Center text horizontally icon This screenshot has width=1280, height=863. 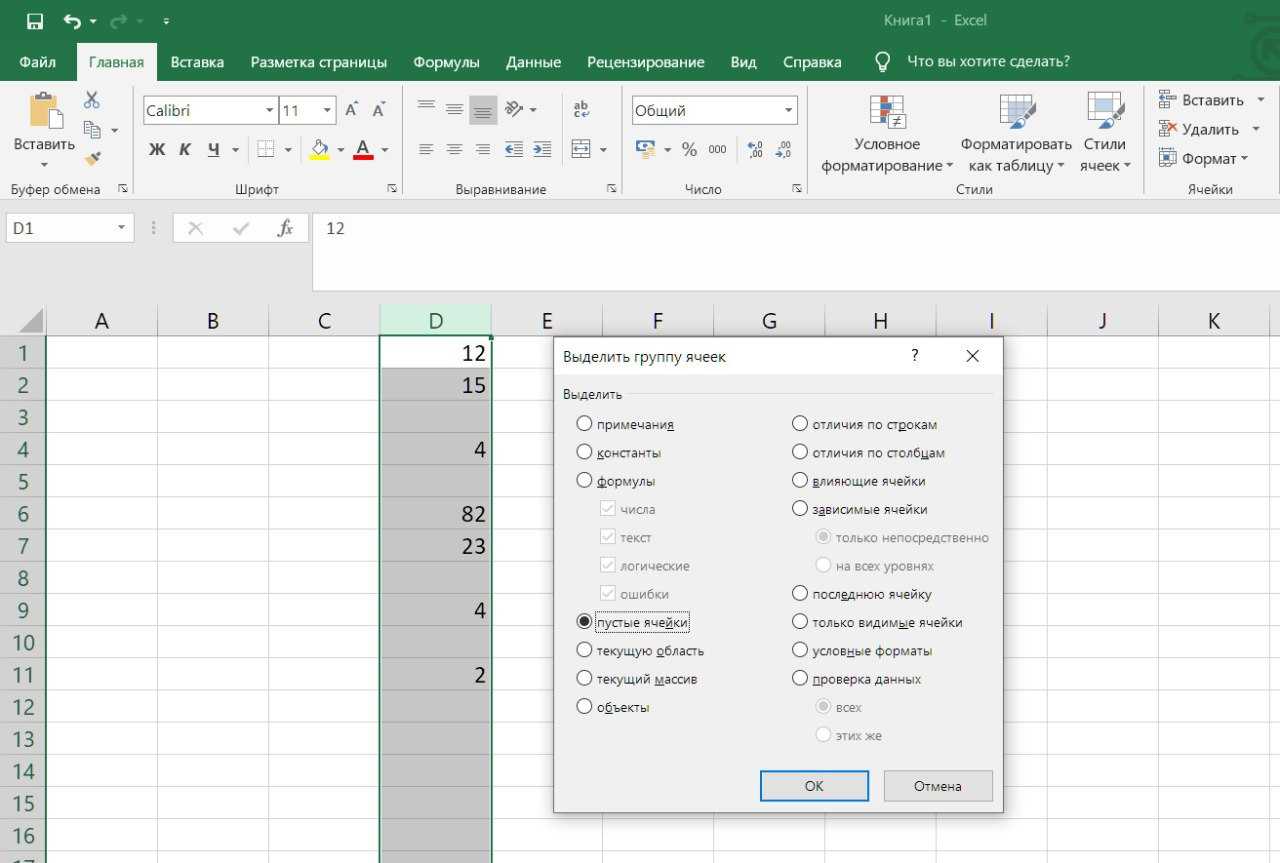[455, 150]
